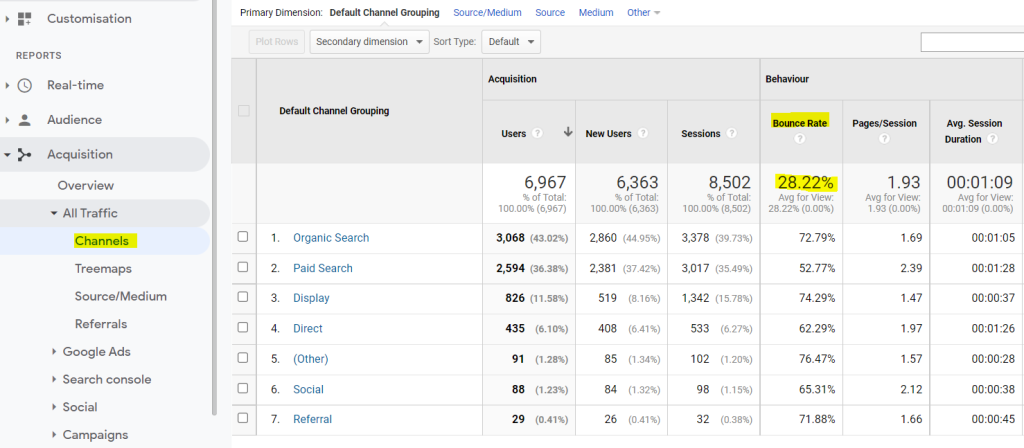Open Treemaps report in sidebar

pyautogui.click(x=103, y=269)
